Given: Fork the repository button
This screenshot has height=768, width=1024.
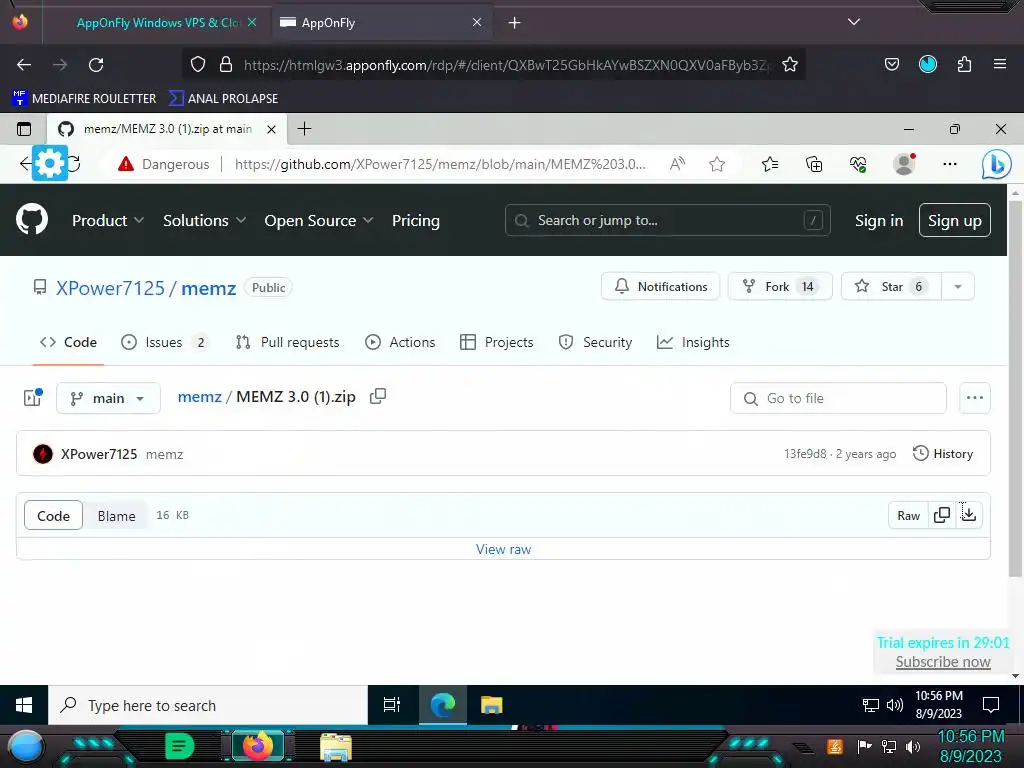Looking at the screenshot, I should point(780,286).
